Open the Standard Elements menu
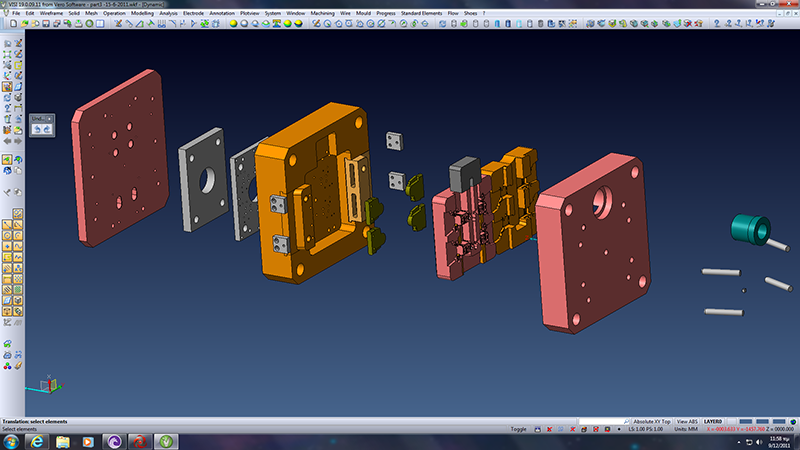Viewport: 800px width, 450px height. click(420, 13)
